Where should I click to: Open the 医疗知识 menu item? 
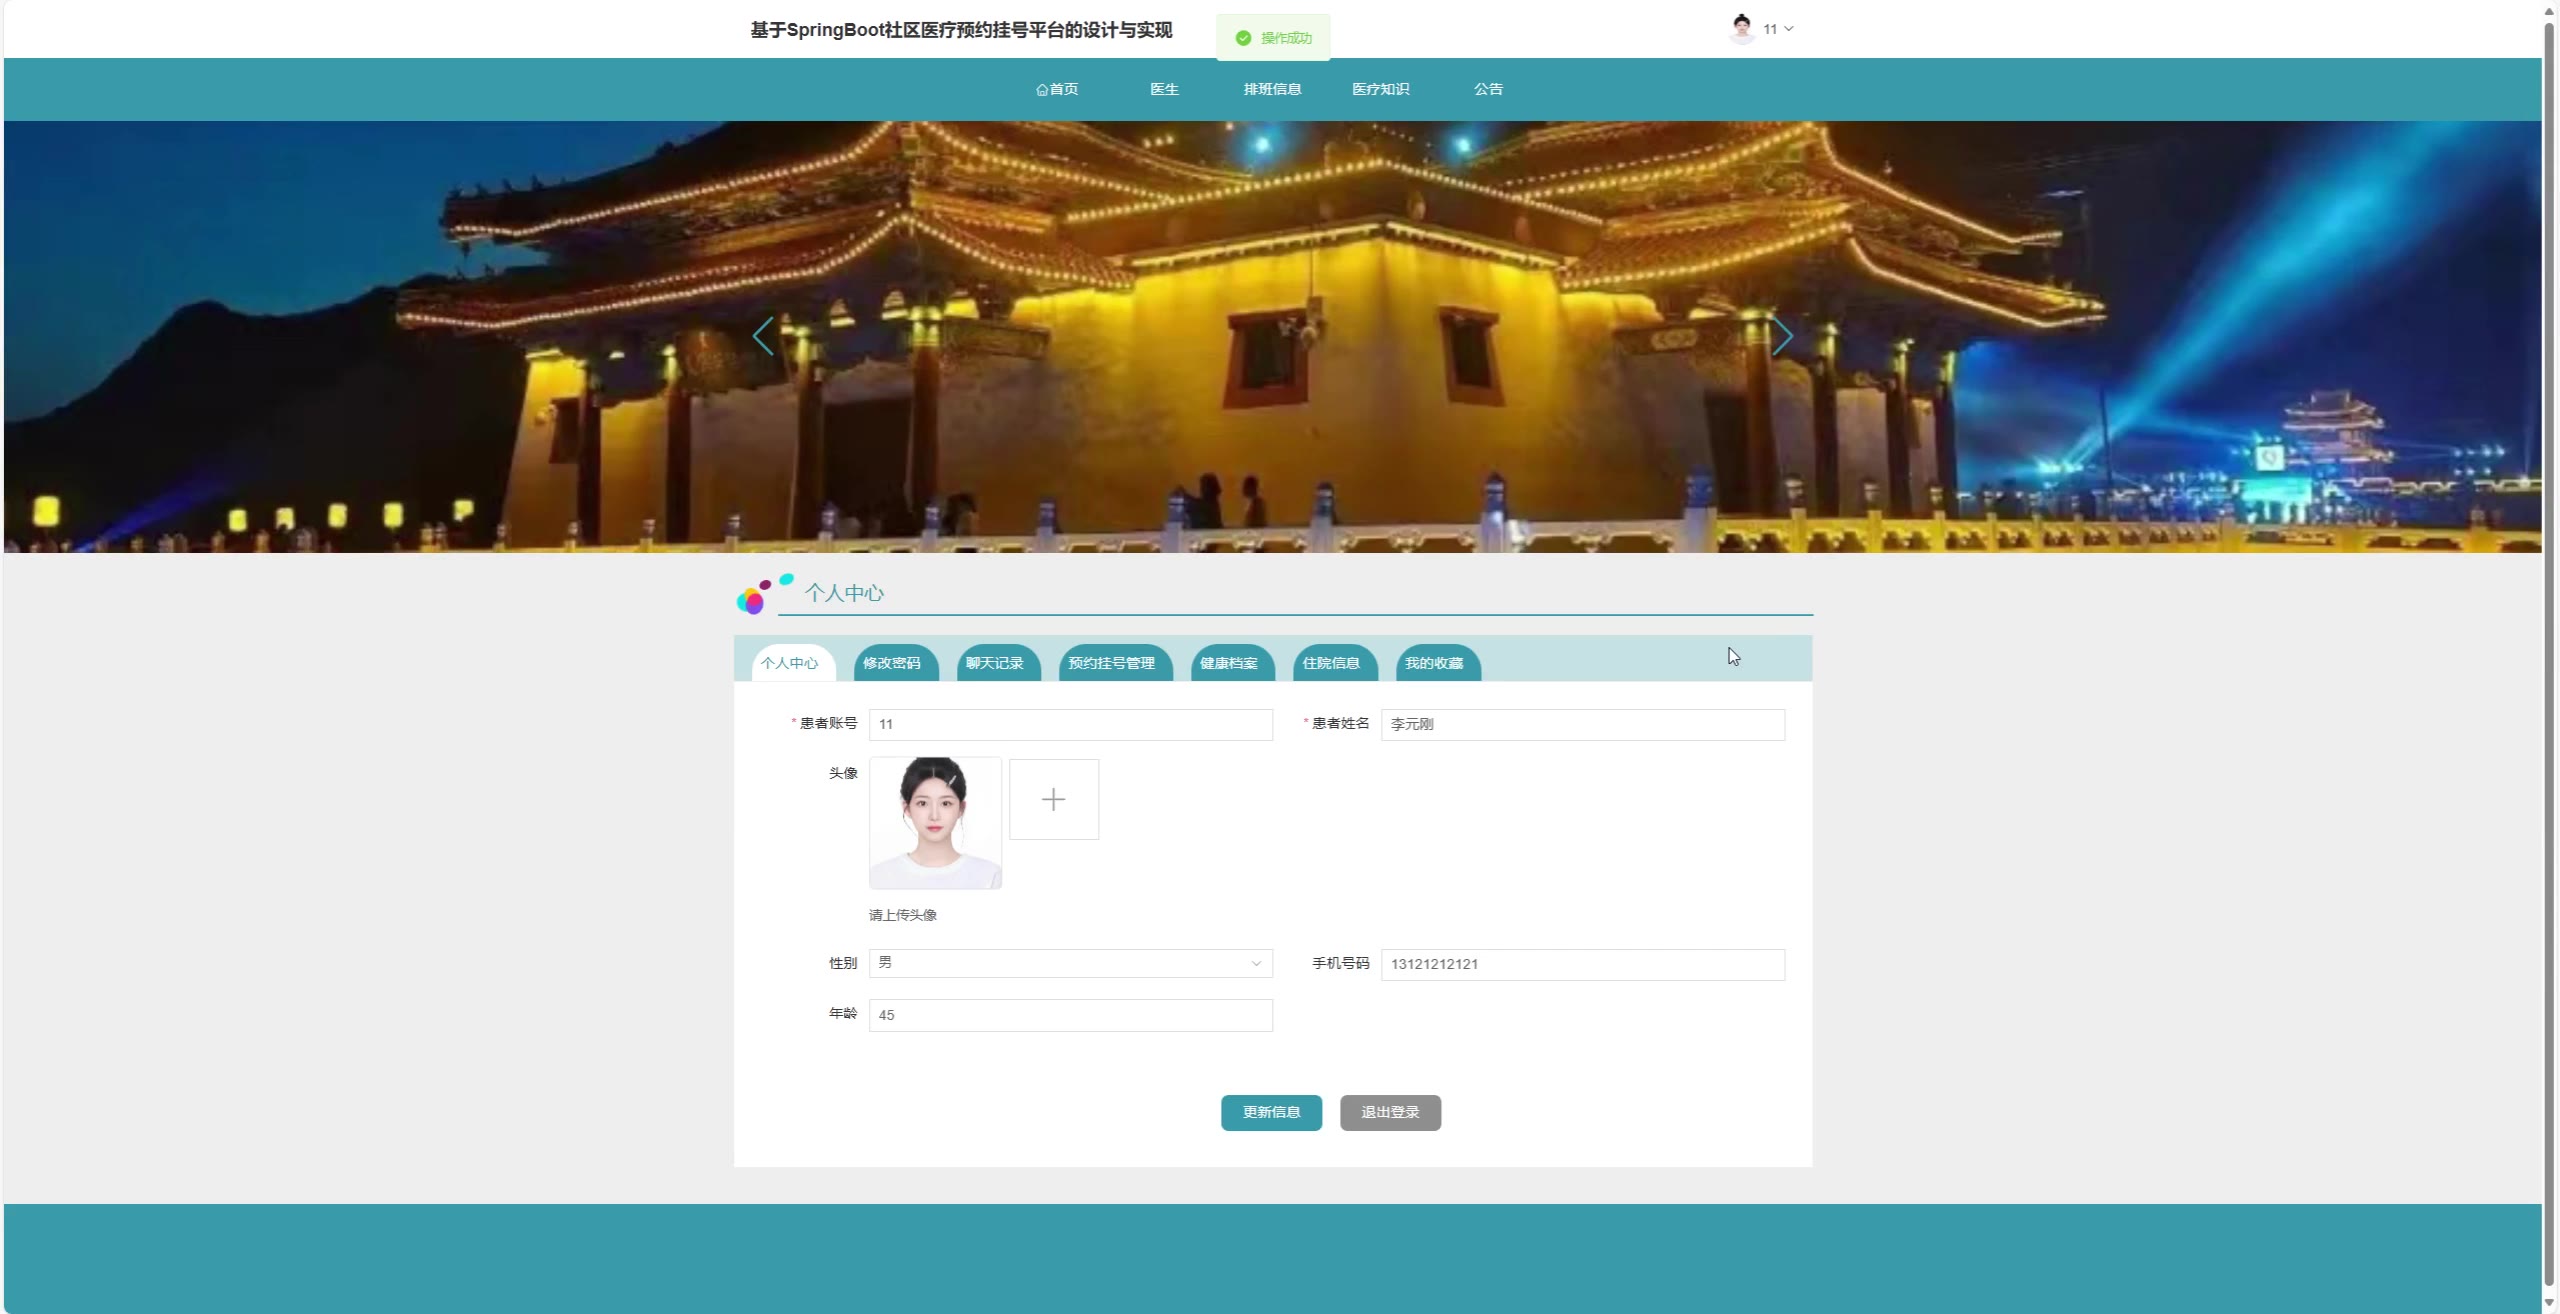coord(1380,89)
